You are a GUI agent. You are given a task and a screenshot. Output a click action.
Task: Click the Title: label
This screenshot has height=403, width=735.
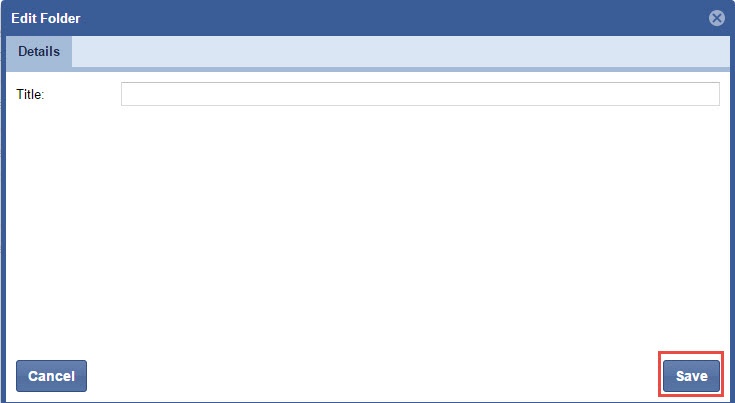click(30, 94)
